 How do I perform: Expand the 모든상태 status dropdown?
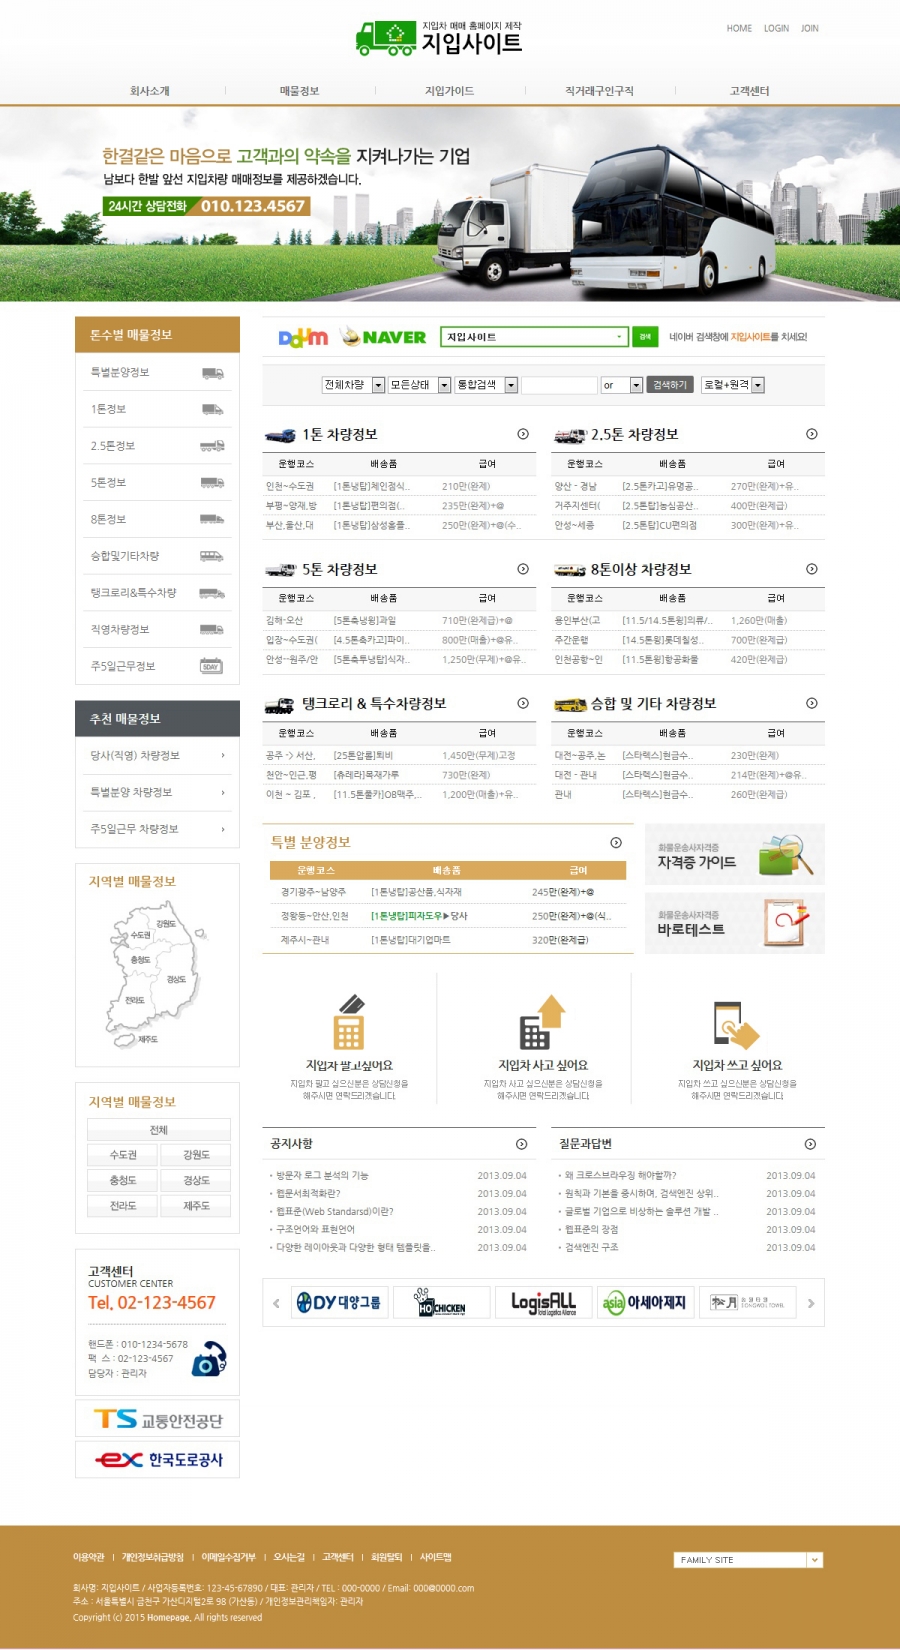[419, 385]
